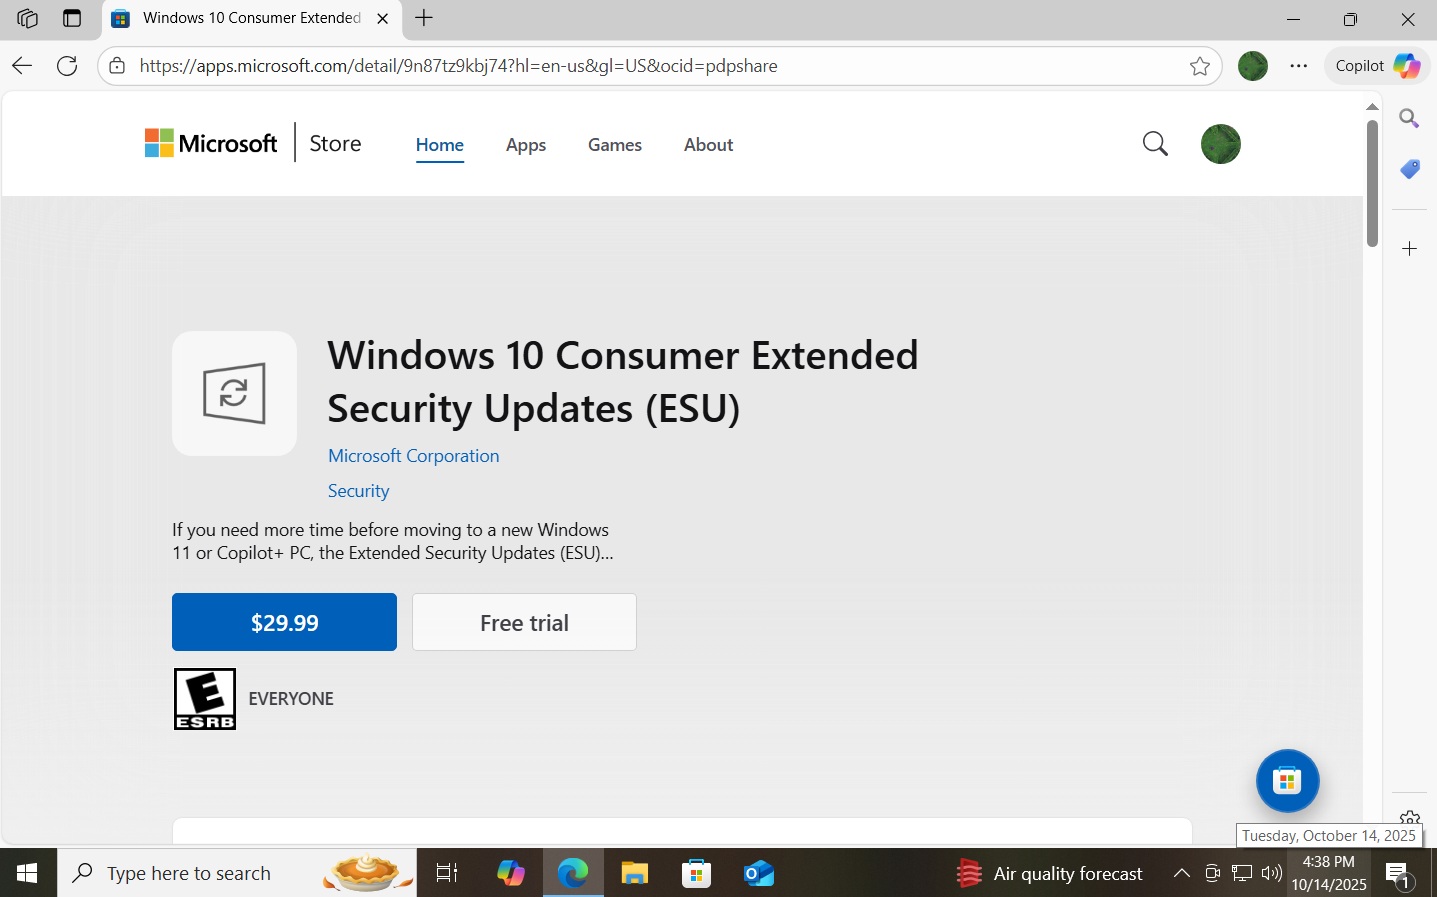Open the taskbar clock and date
This screenshot has width=1437, height=897.
[x=1329, y=873]
